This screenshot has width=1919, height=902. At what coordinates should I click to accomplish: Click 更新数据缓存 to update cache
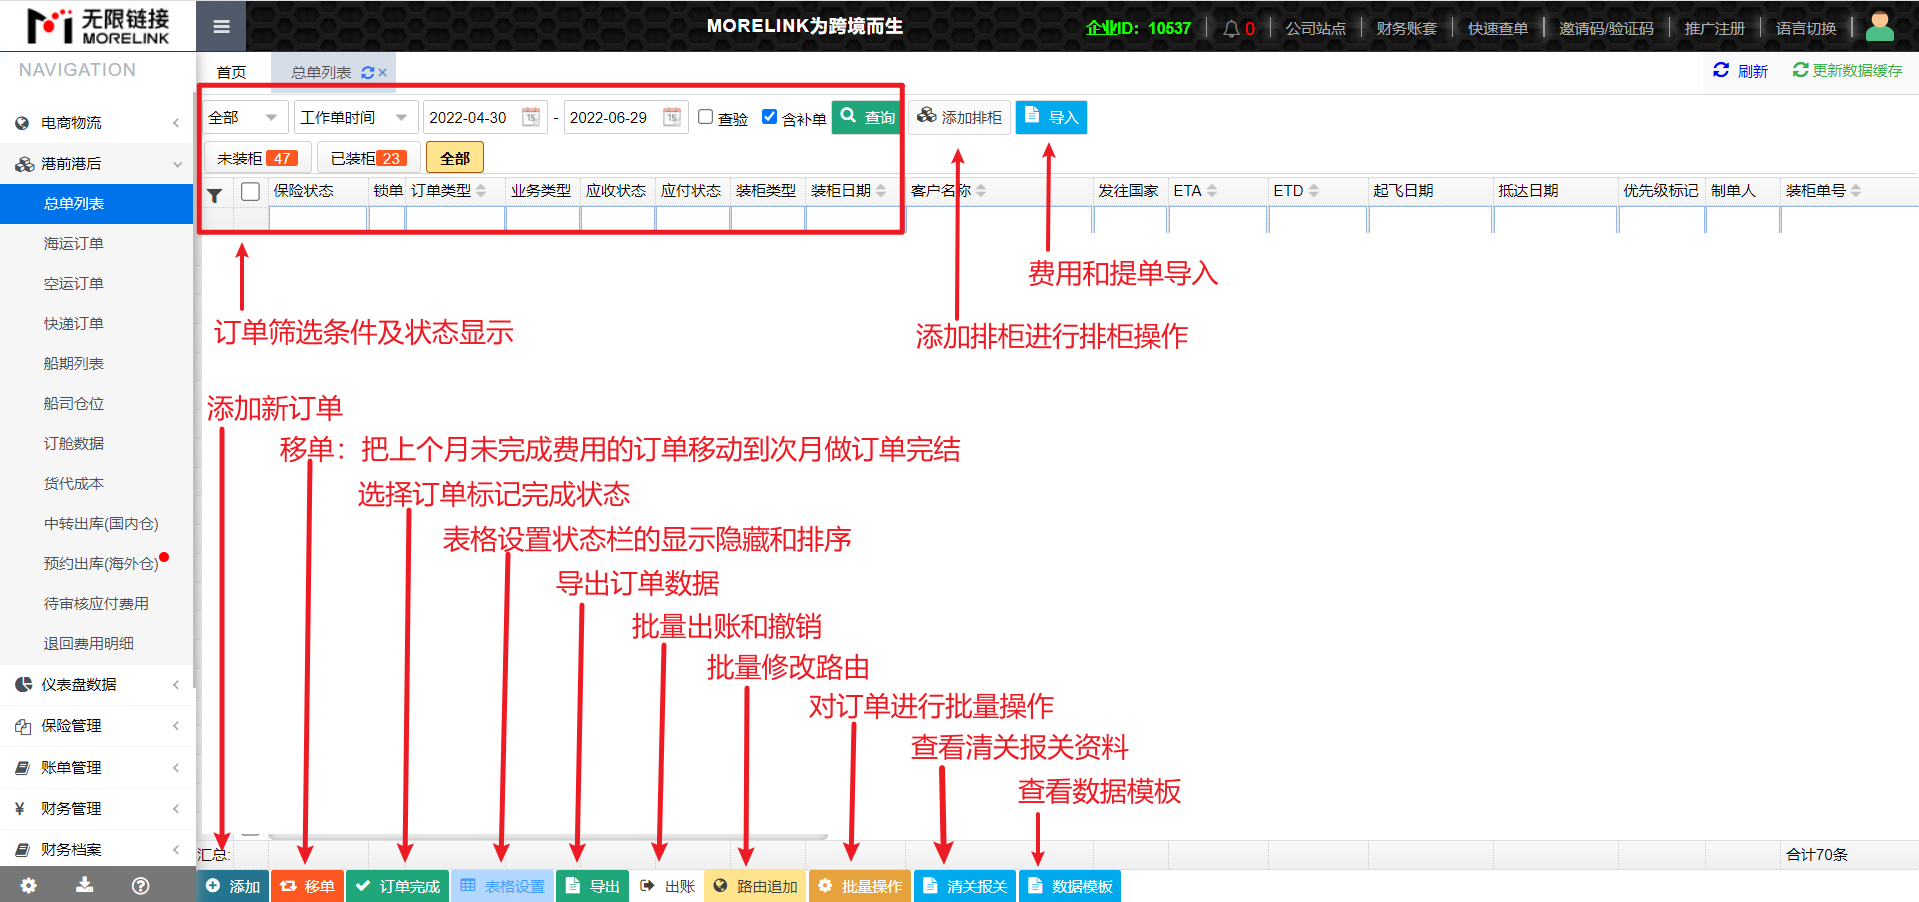click(x=1847, y=70)
